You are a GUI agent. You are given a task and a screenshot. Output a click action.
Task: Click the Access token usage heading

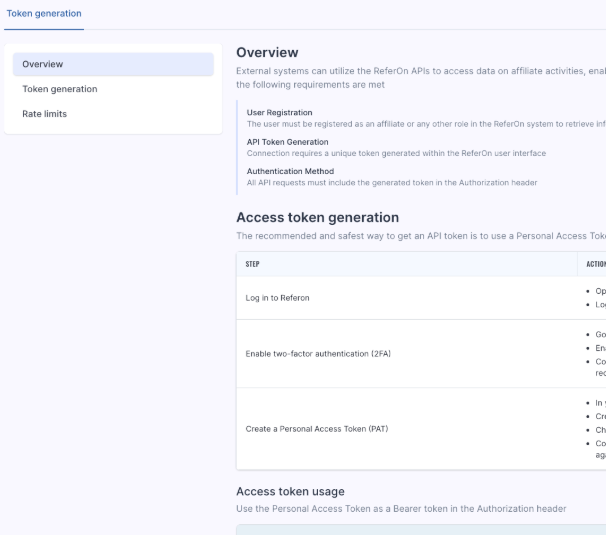point(290,491)
